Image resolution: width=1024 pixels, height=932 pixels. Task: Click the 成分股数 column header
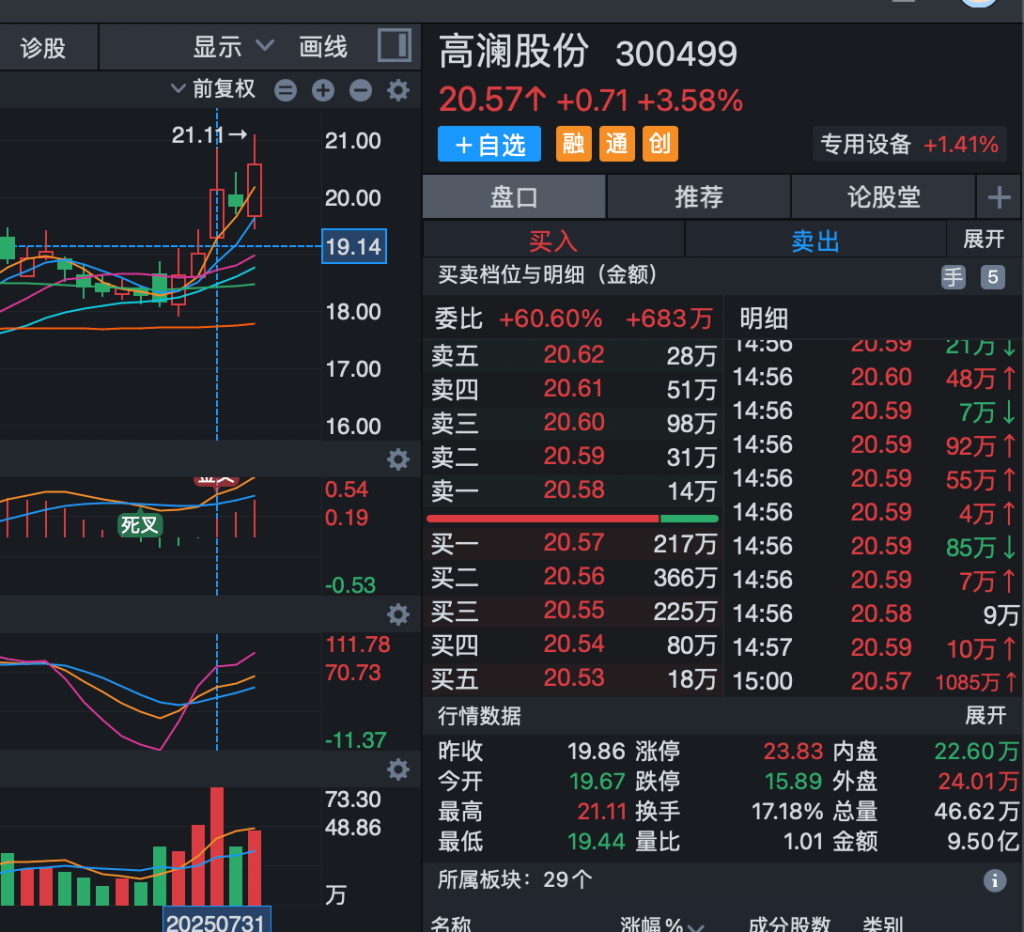[790, 924]
